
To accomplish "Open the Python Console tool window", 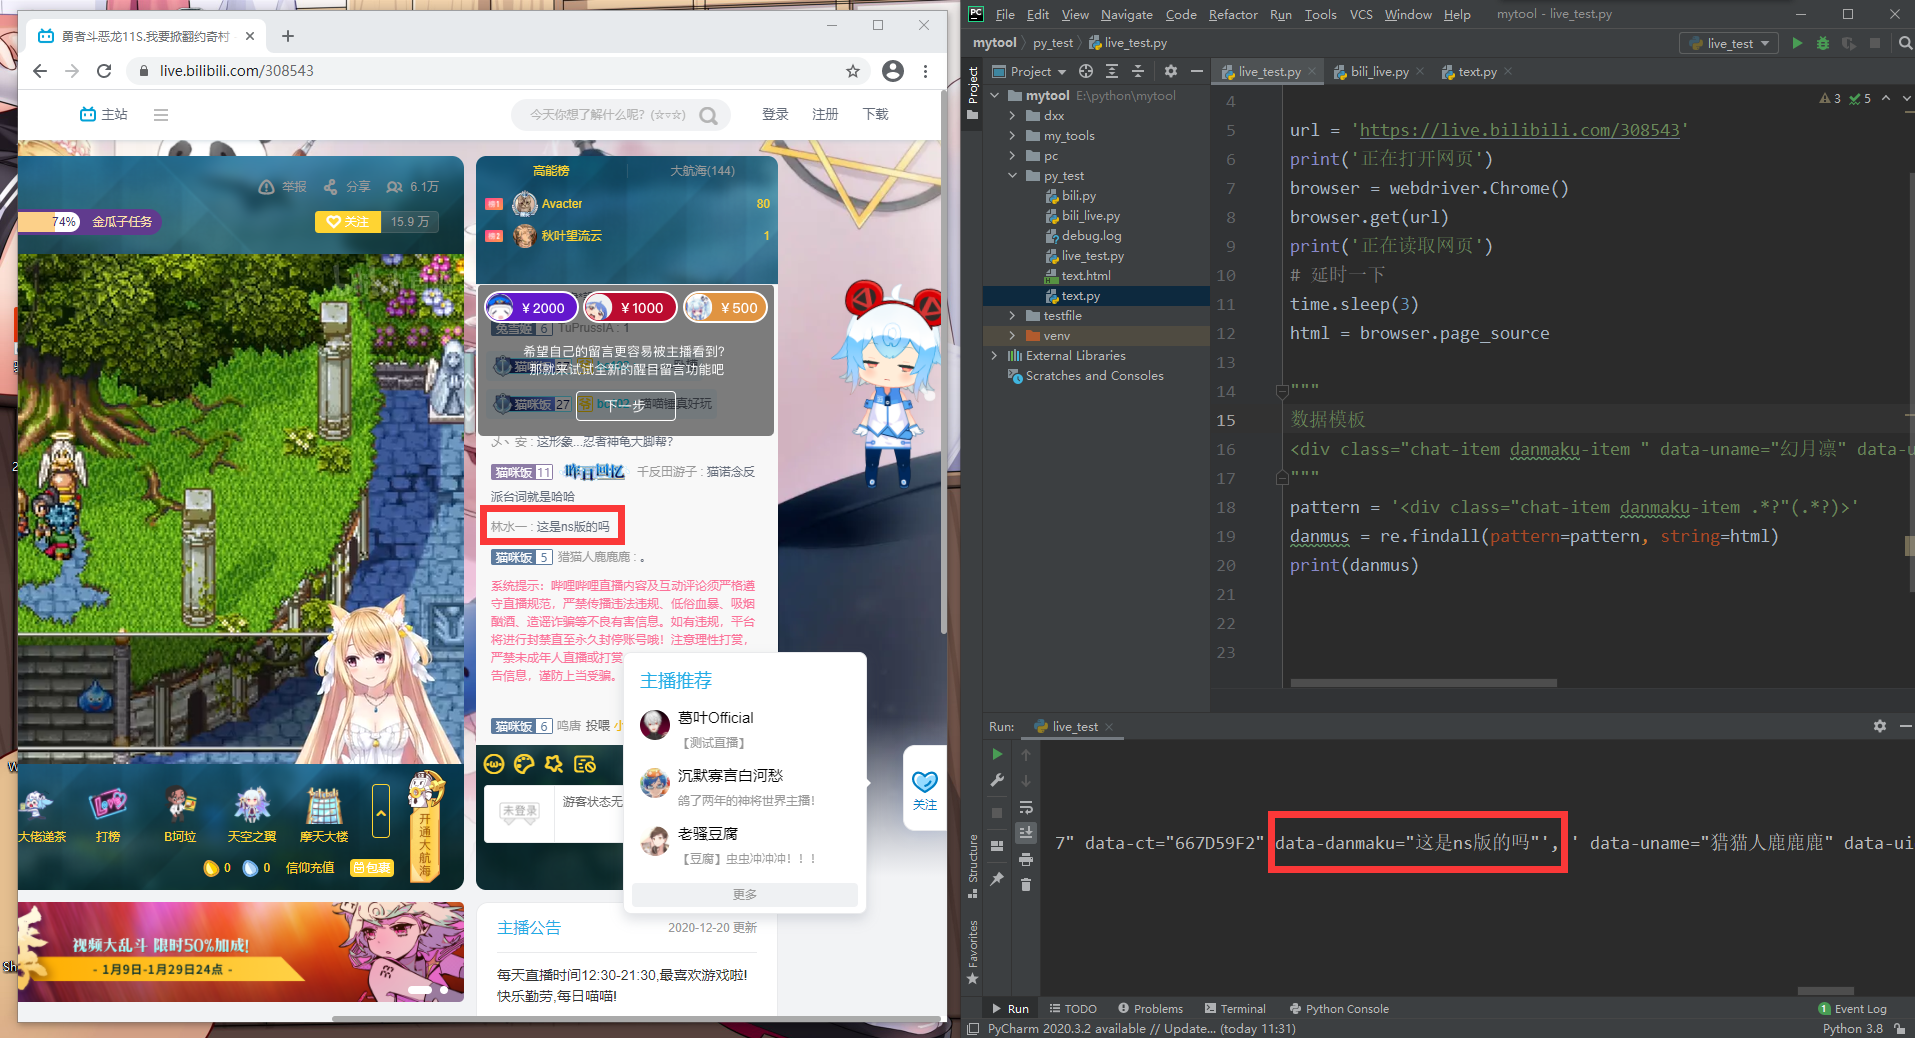I will point(1339,1009).
